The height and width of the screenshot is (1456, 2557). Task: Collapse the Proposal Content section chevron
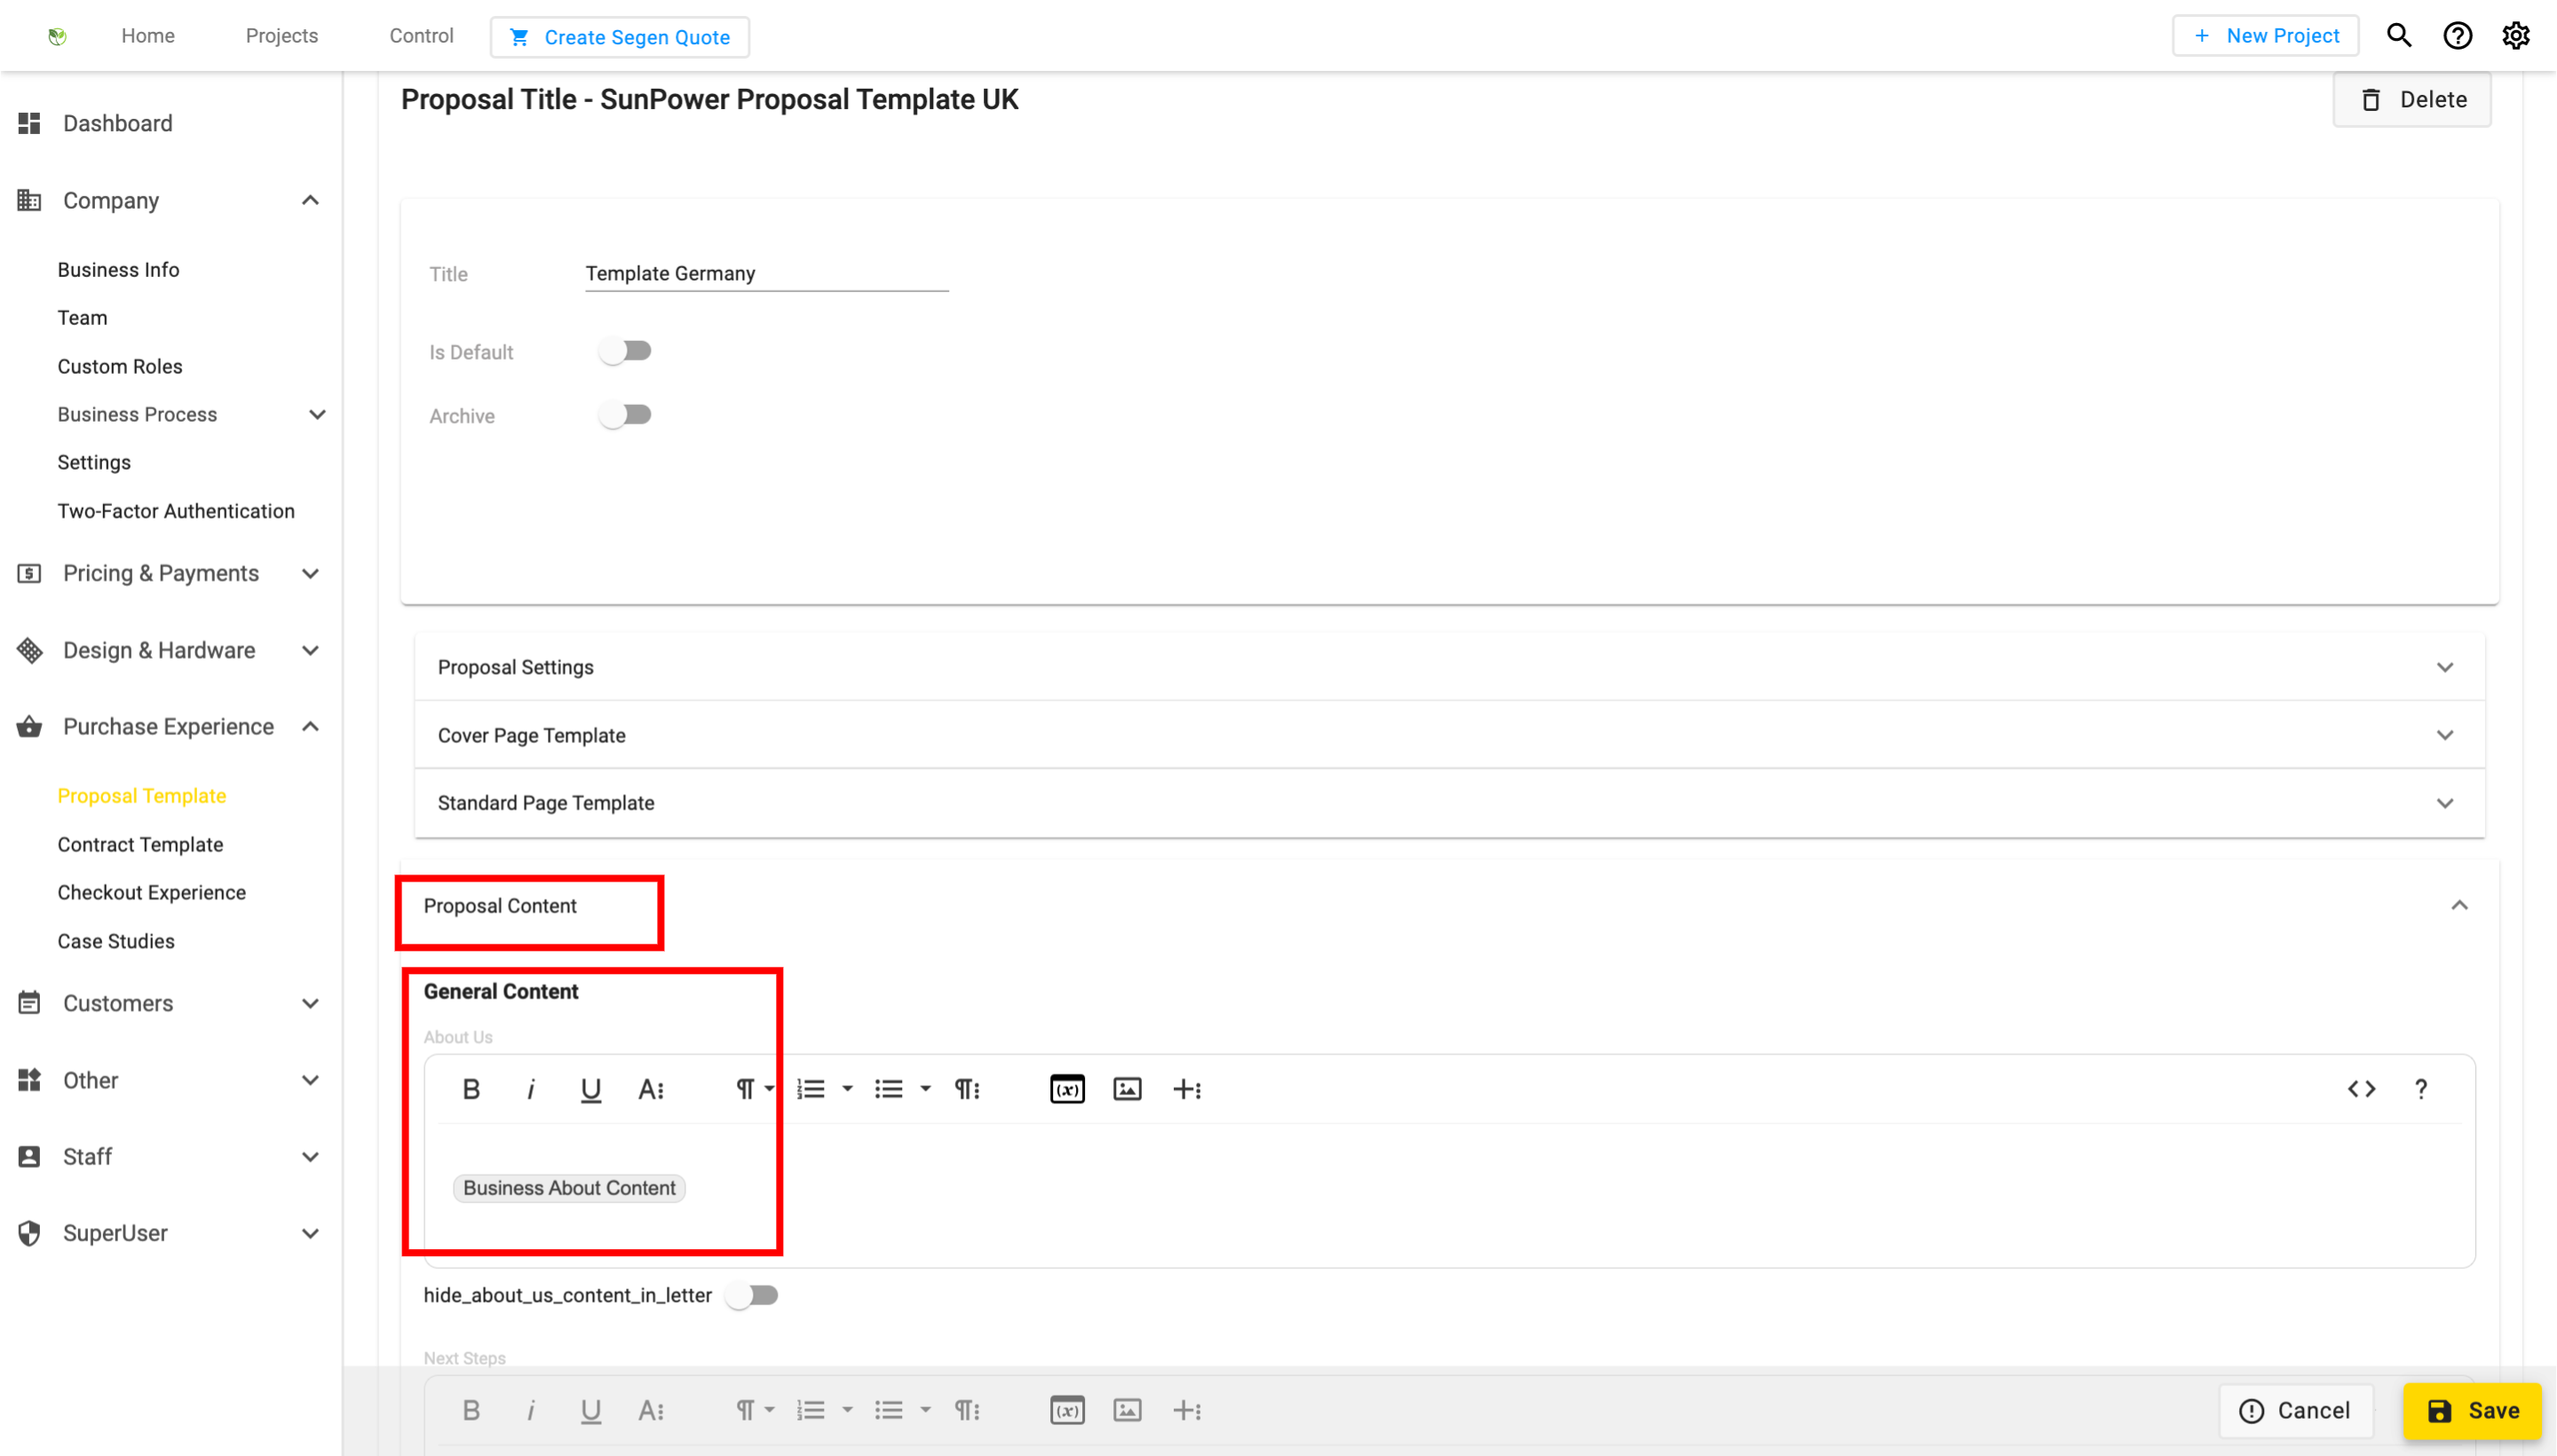click(x=2460, y=906)
